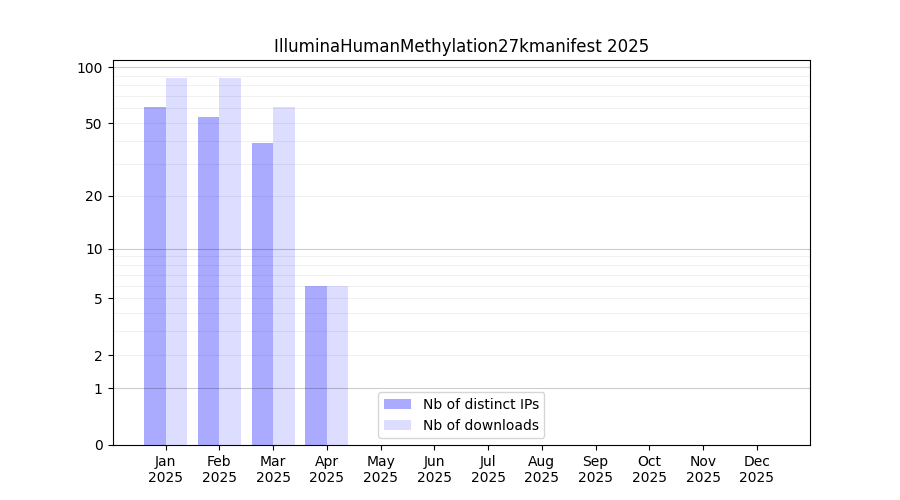The image size is (900, 500).
Task: Click the 100 y-axis tick label
Action: [x=91, y=68]
